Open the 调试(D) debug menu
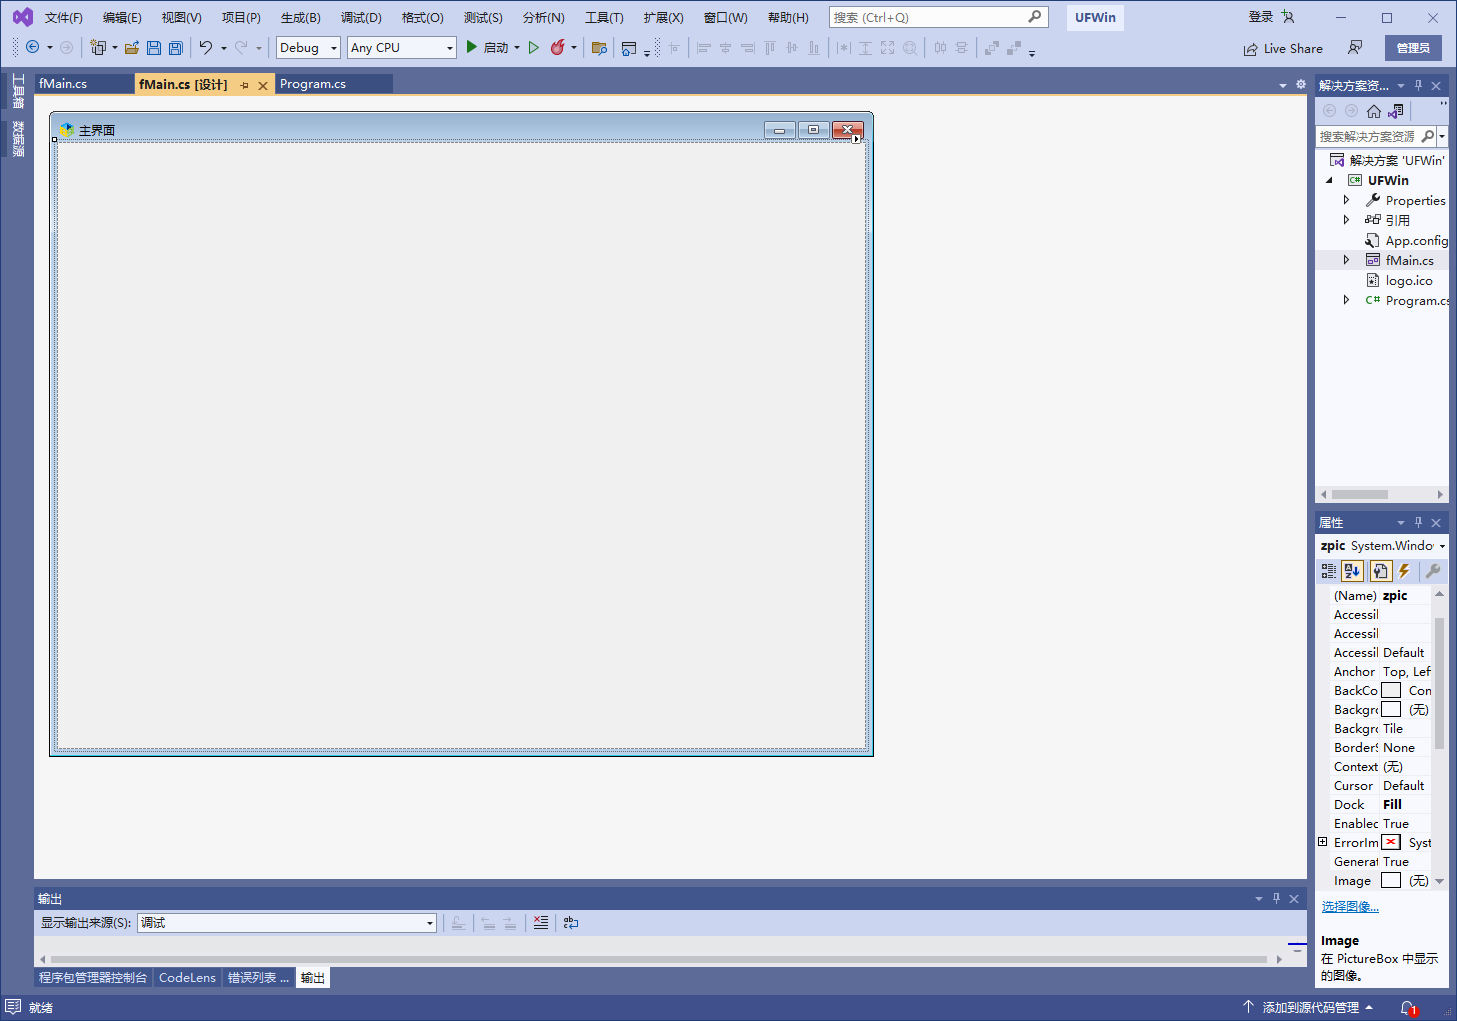 (361, 17)
